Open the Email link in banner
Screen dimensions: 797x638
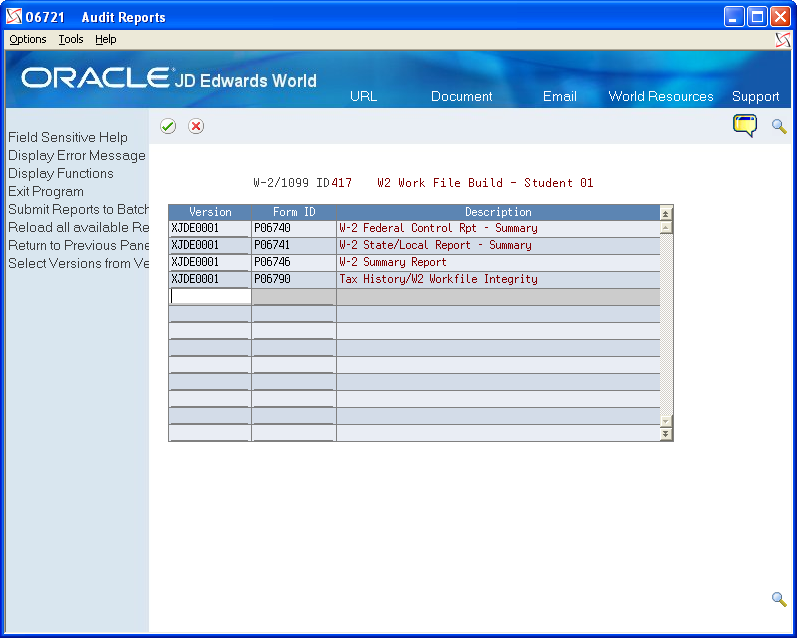click(x=560, y=96)
